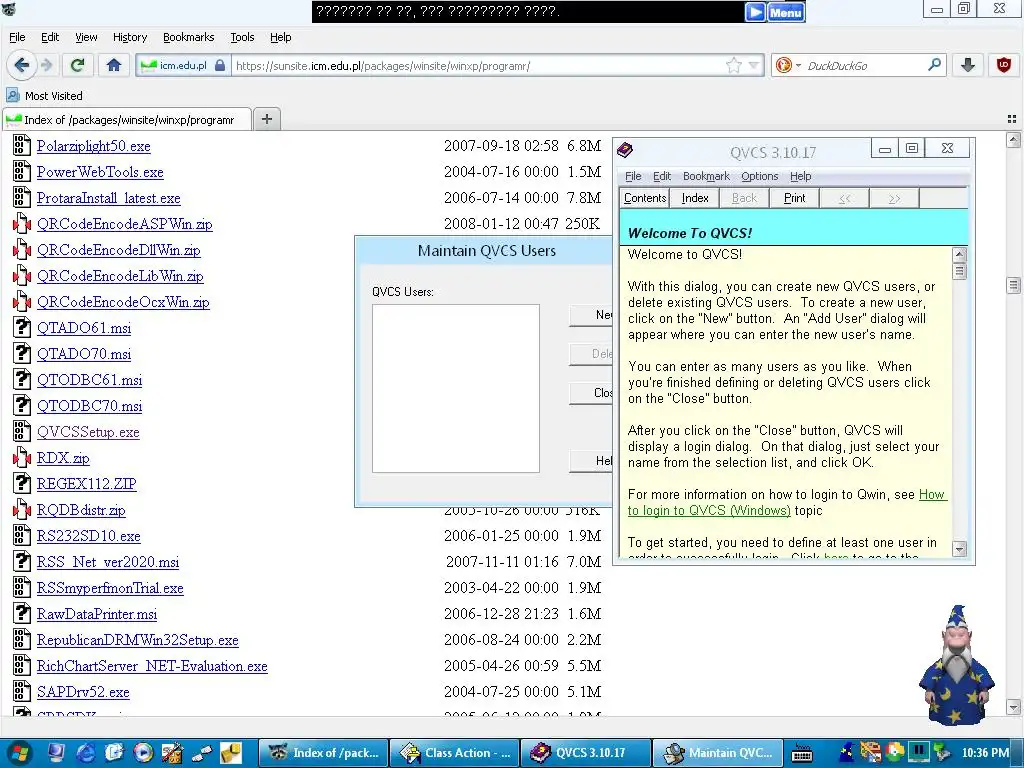The image size is (1024, 768).
Task: Open the browser Tools menu
Action: coord(242,37)
